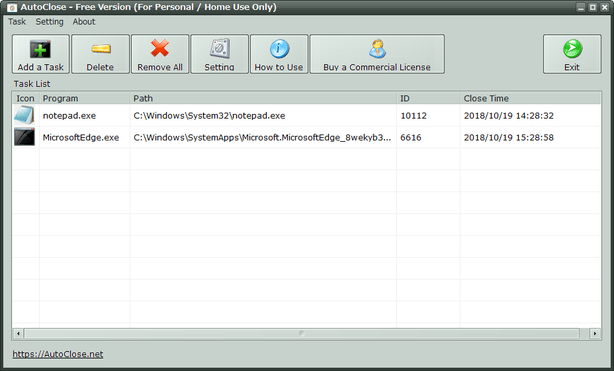The width and height of the screenshot is (614, 371).
Task: Click the horizontal scrollbar left arrow
Action: [18, 334]
